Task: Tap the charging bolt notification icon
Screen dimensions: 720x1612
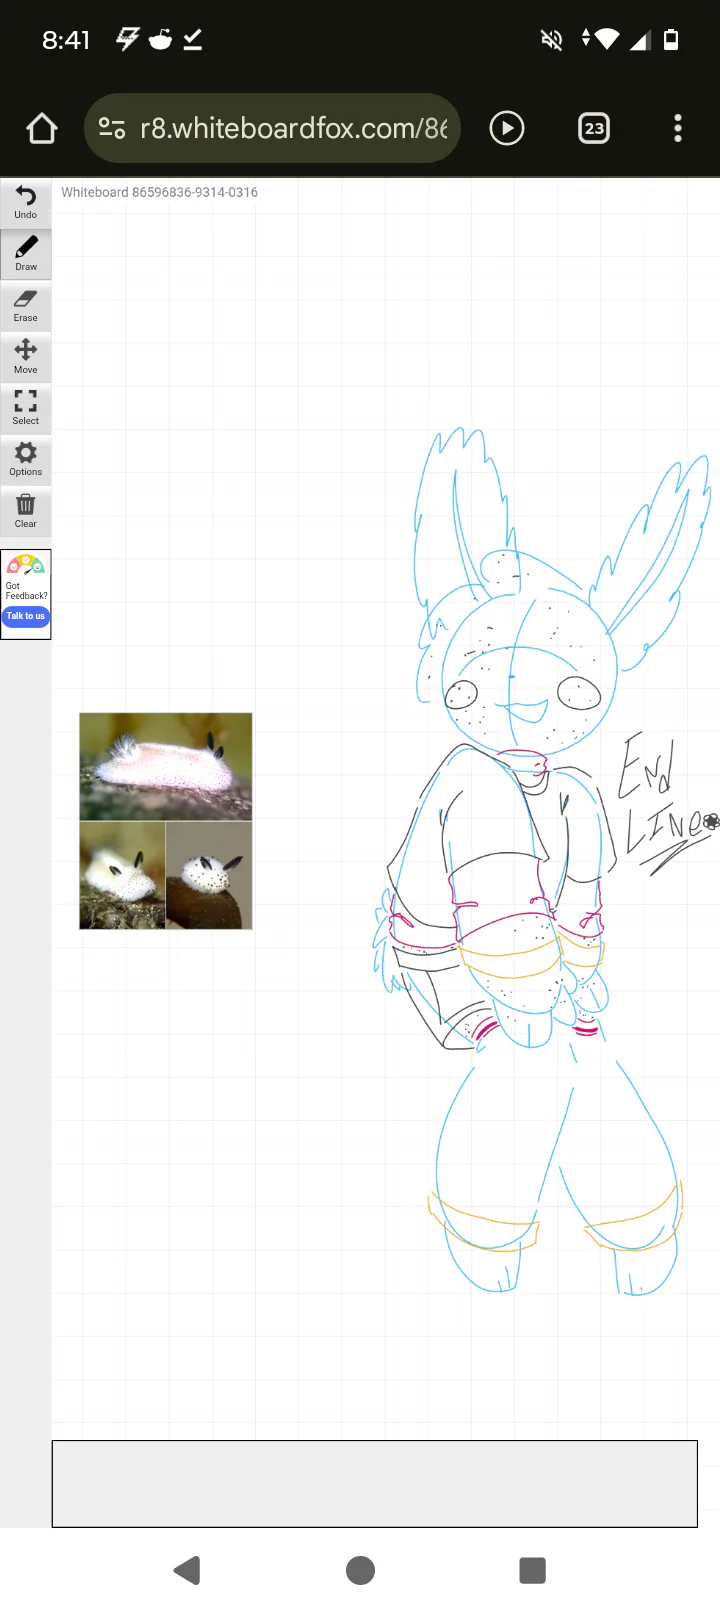Action: 127,40
